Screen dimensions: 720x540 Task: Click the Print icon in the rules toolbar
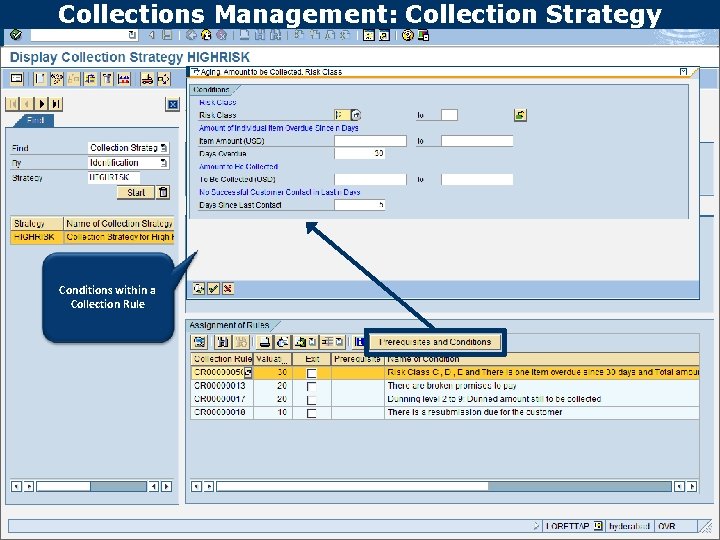click(x=265, y=342)
